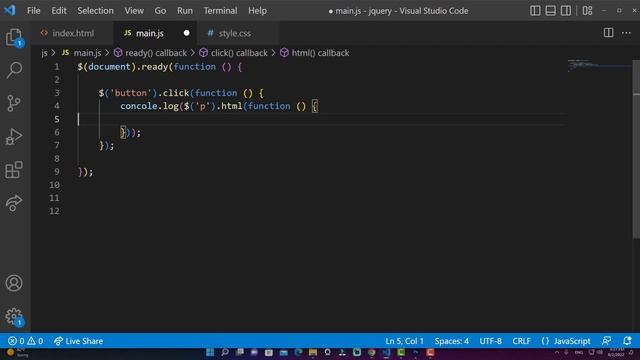640x360 pixels.
Task: Switch to the index.html tab
Action: pos(73,33)
